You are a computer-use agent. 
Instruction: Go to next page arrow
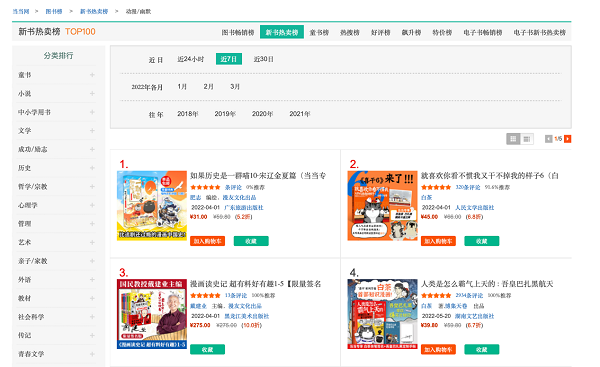click(567, 139)
